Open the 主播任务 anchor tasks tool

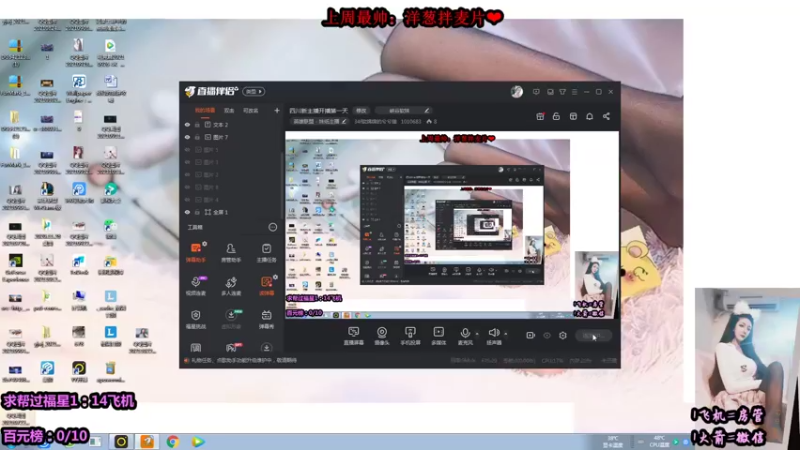click(x=266, y=252)
